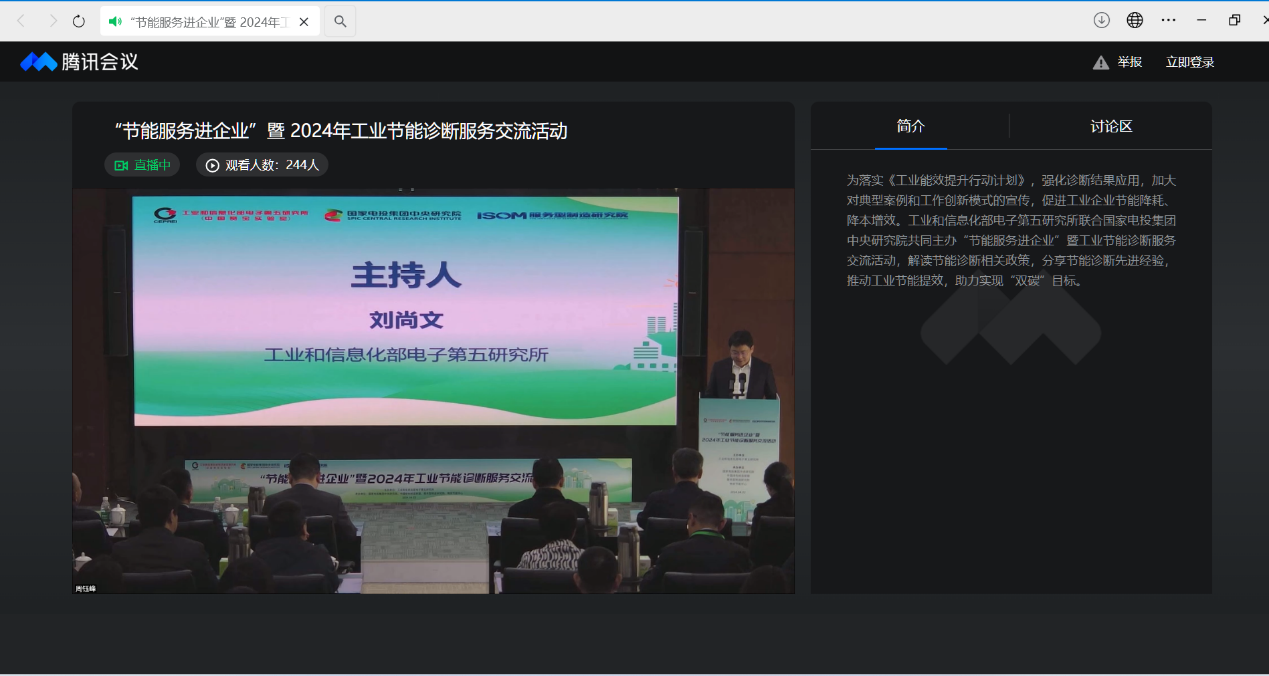This screenshot has width=1269, height=676.
Task: Click the globe language icon
Action: [x=1135, y=20]
